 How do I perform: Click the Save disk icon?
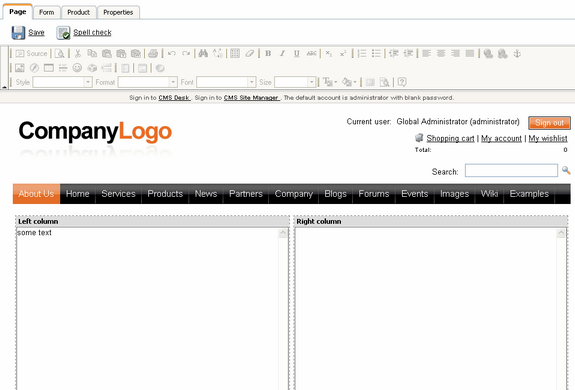[18, 33]
